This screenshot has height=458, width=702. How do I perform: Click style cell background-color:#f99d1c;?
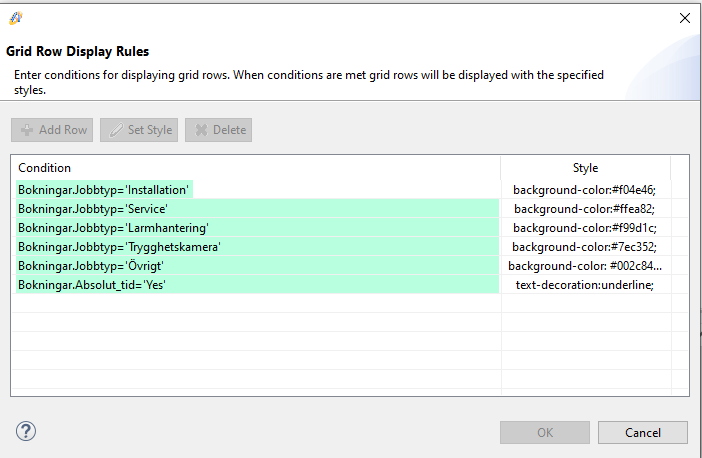pos(585,228)
